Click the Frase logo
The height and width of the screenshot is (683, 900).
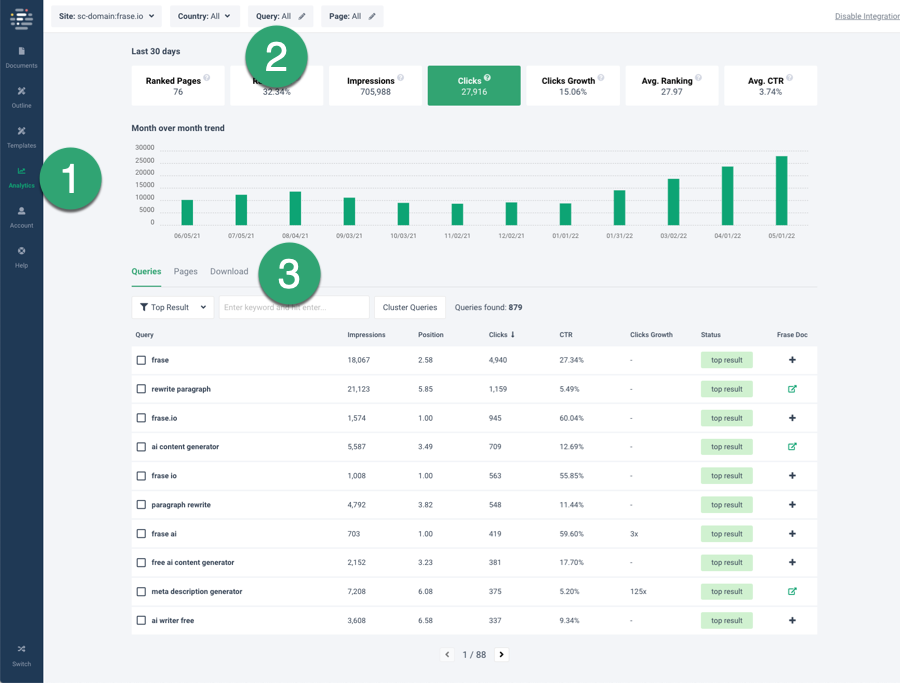click(x=21, y=18)
